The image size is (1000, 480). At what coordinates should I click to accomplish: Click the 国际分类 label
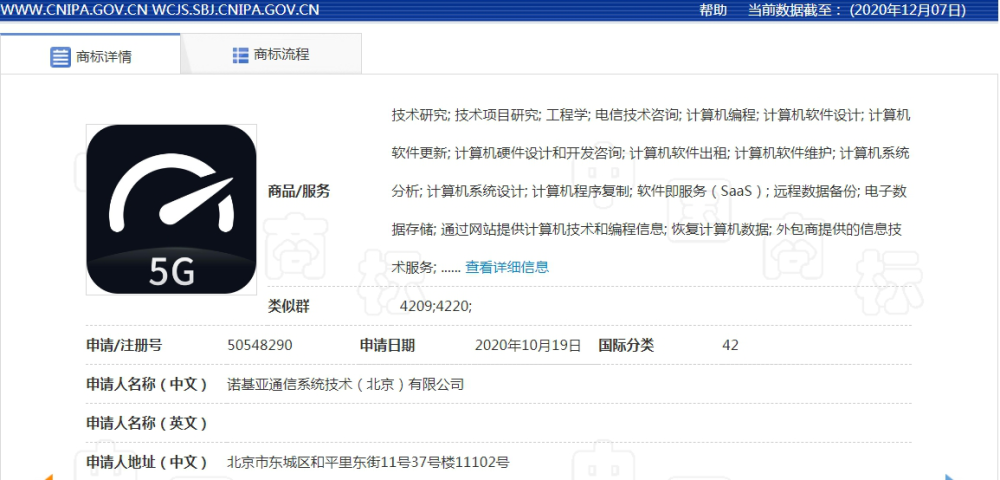tap(626, 345)
